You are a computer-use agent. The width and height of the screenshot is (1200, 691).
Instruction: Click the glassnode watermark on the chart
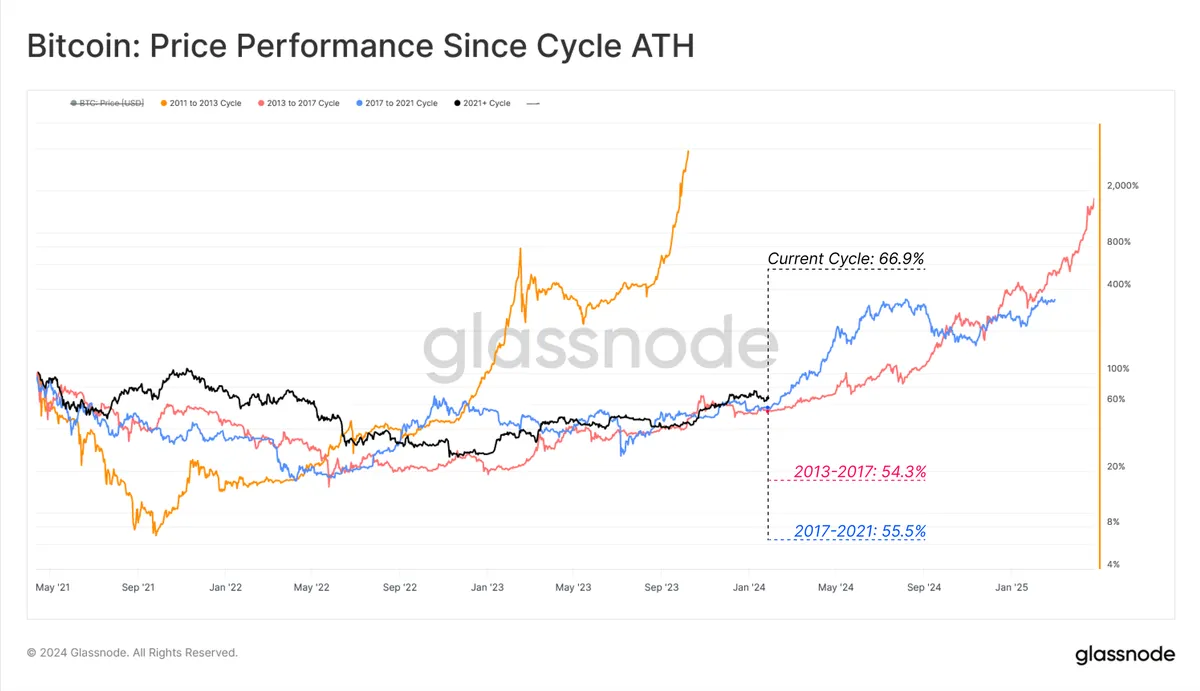click(600, 347)
